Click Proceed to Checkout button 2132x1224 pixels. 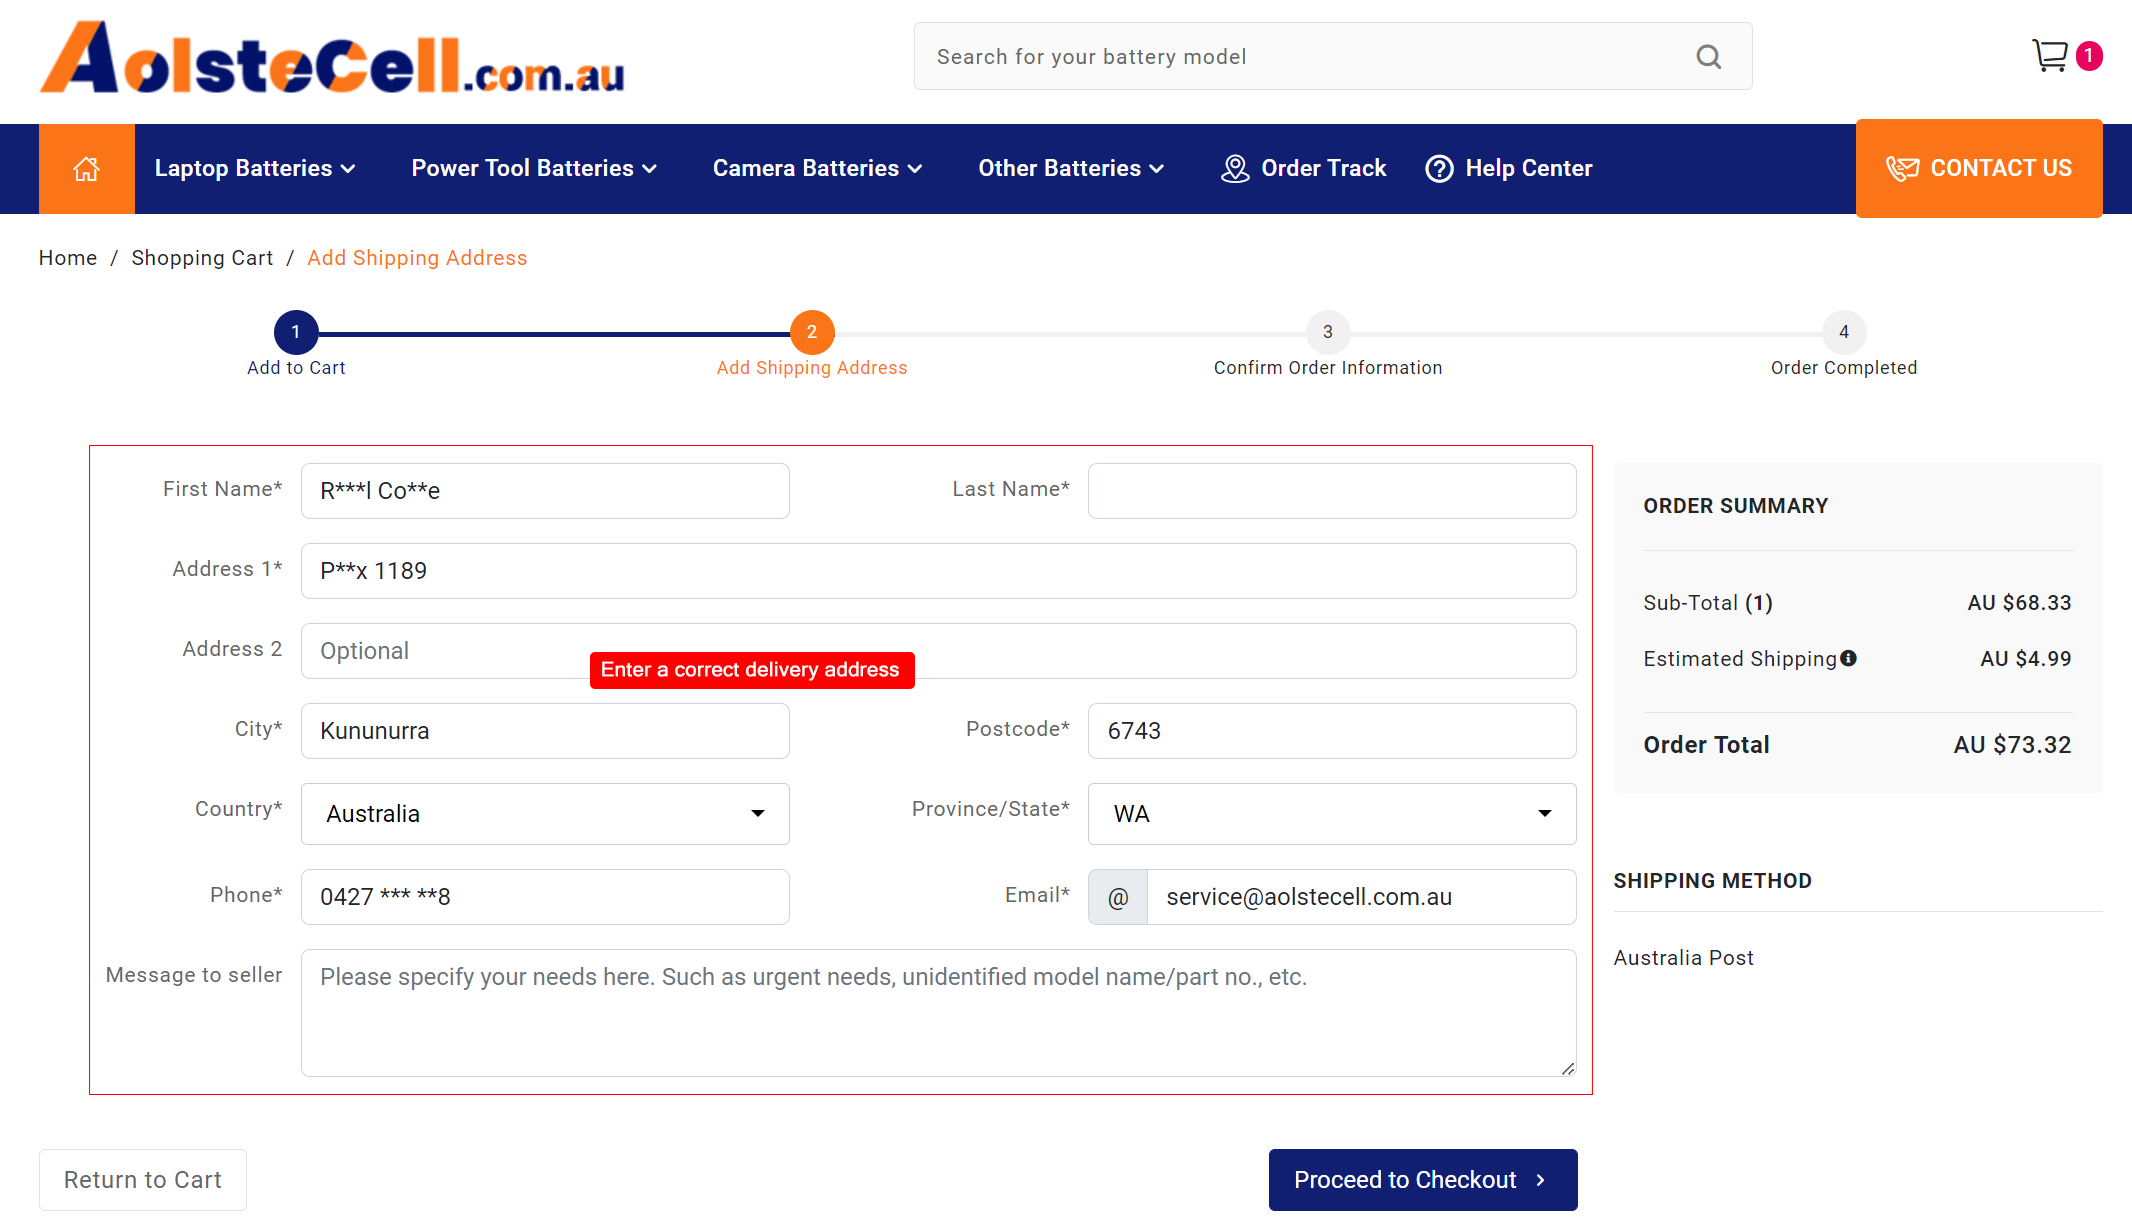click(1423, 1180)
